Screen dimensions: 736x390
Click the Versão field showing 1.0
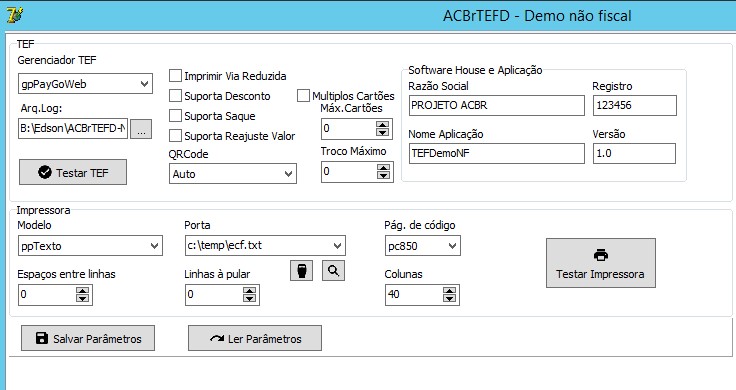(x=634, y=153)
